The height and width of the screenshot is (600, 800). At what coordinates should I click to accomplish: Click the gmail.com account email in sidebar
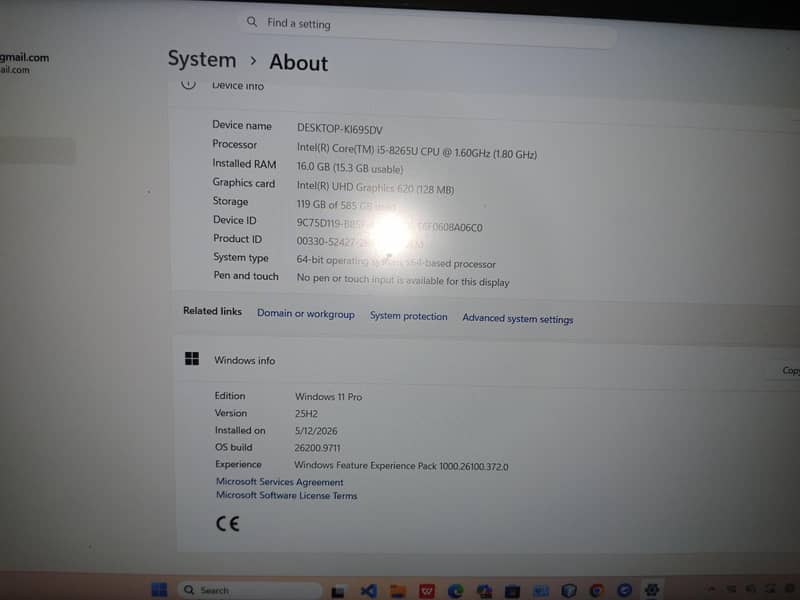[x=24, y=57]
